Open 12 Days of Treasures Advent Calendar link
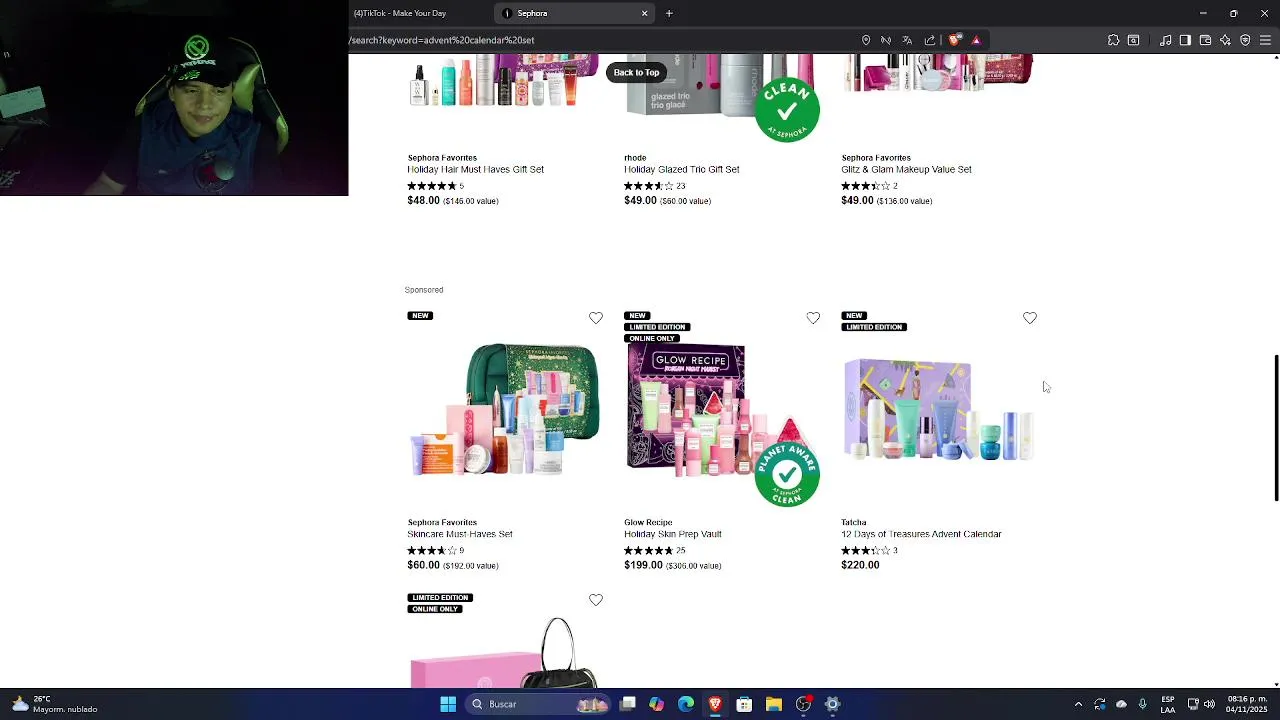The image size is (1280, 720). tap(921, 534)
